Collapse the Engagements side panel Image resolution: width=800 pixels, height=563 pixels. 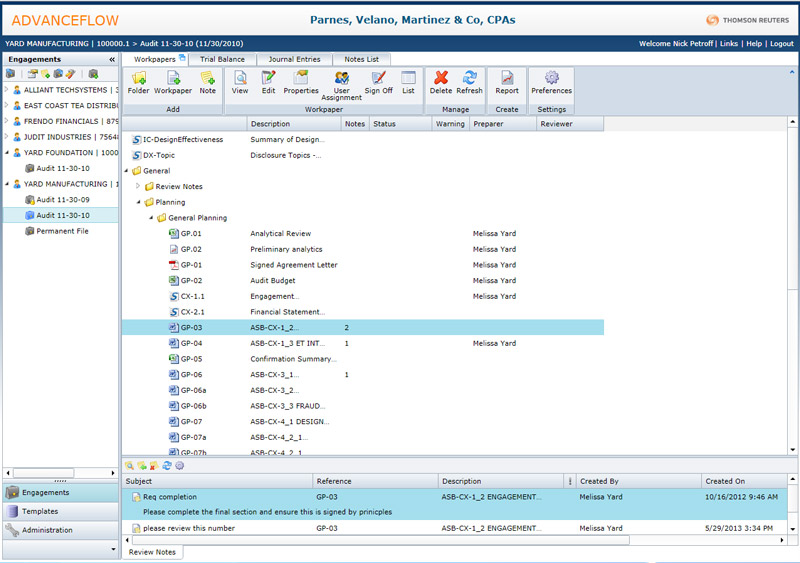[x=111, y=60]
